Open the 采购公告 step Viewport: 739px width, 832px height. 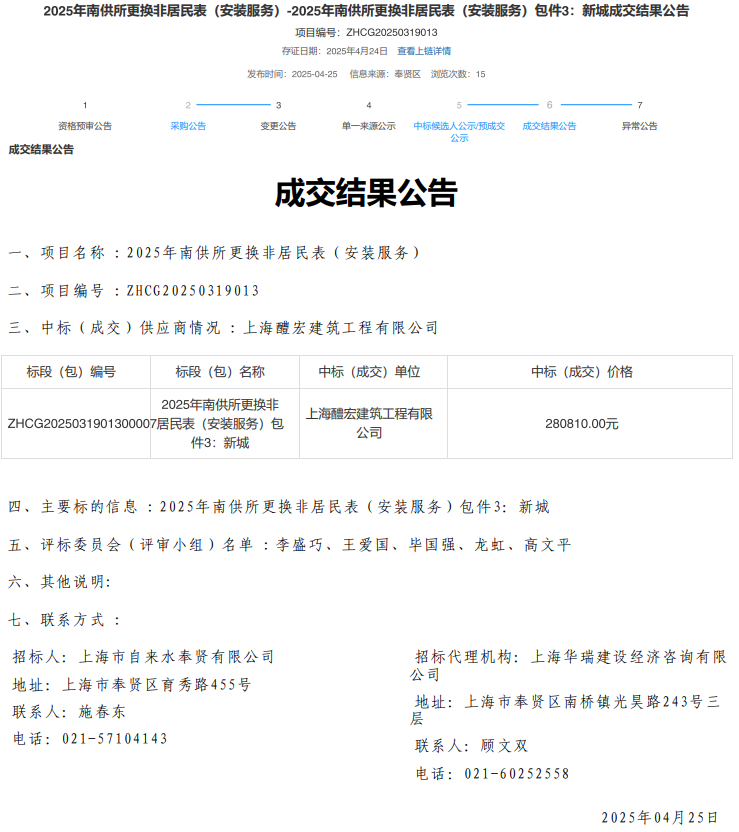click(x=188, y=126)
